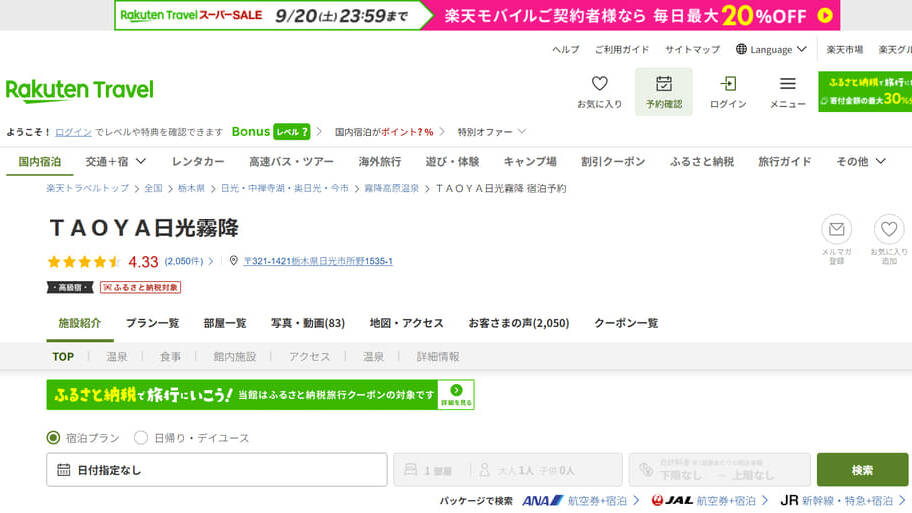Open the 高速バス・ツアー menu item
This screenshot has height=513, width=912.
[x=291, y=162]
